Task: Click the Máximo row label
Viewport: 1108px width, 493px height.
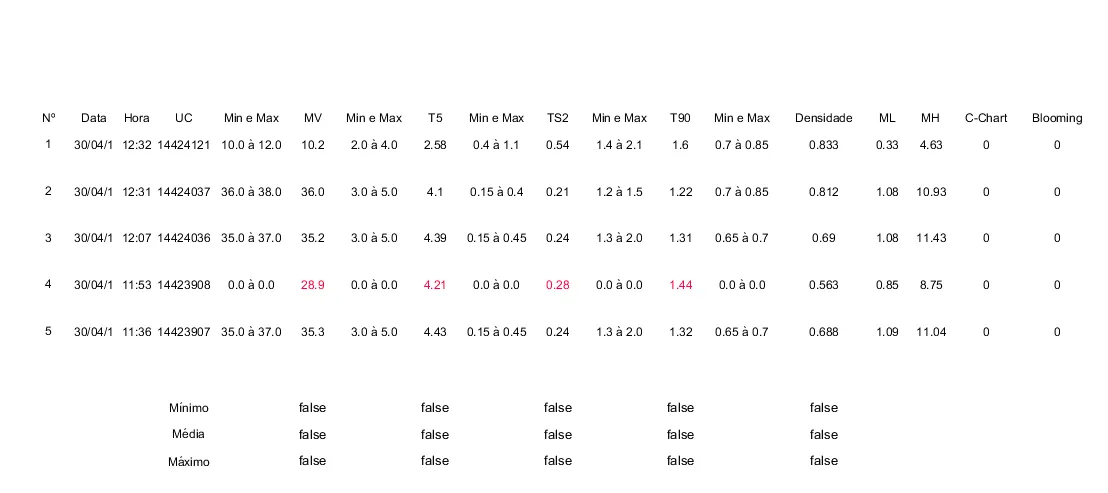Action: (x=189, y=462)
